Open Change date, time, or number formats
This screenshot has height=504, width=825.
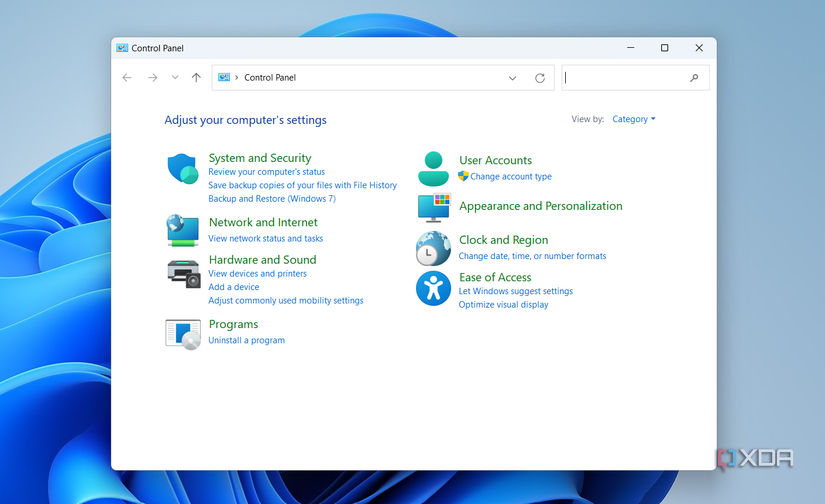532,256
